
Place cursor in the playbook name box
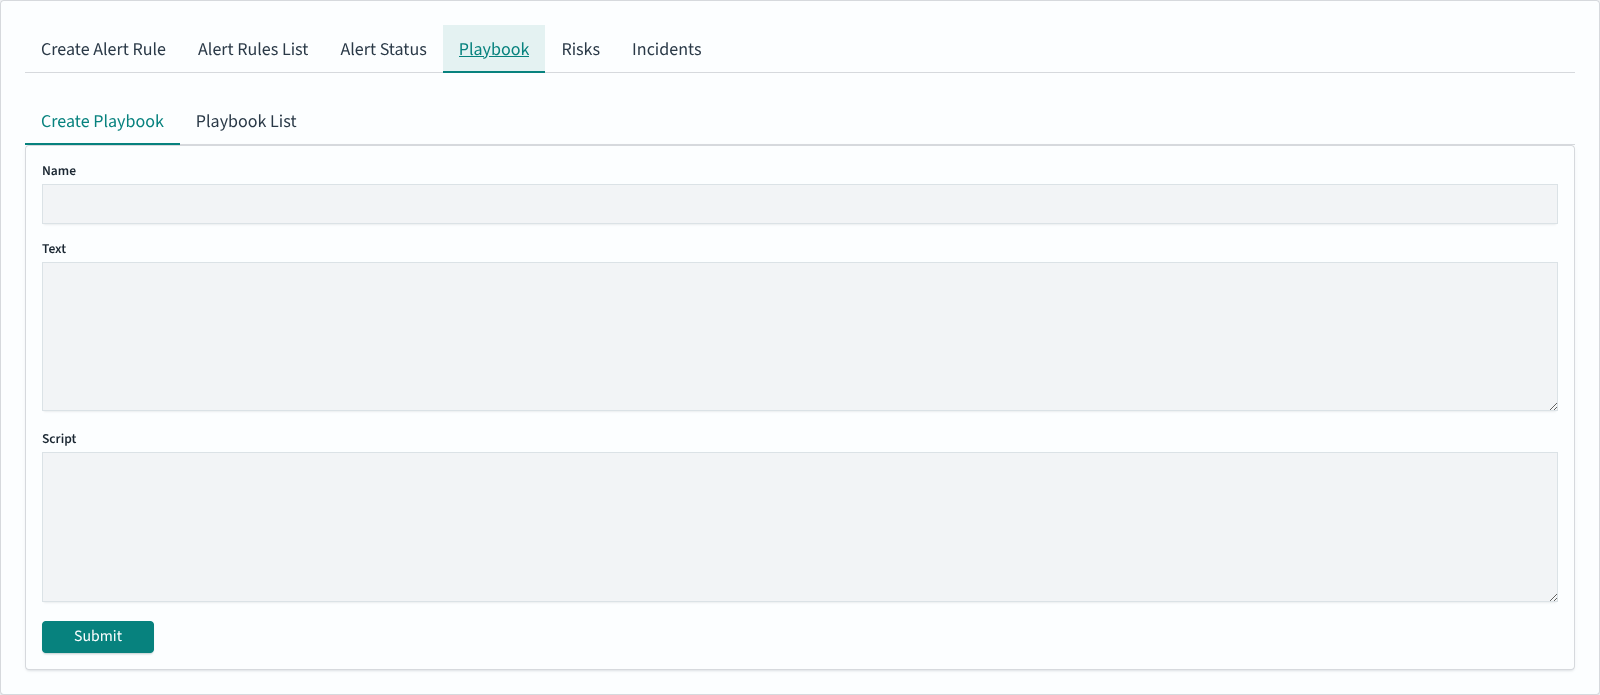click(x=800, y=204)
